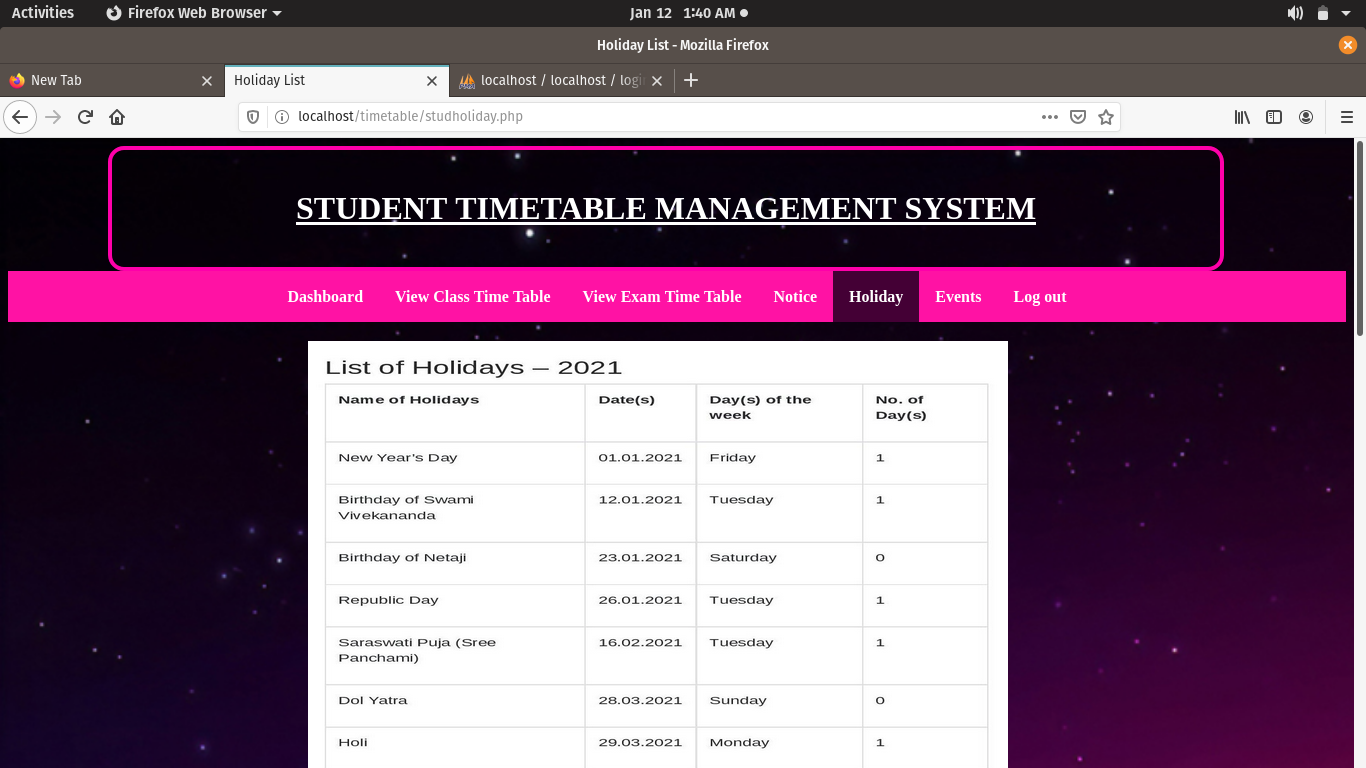Image resolution: width=1366 pixels, height=768 pixels.
Task: Click the reload page icon
Action: pos(85,116)
